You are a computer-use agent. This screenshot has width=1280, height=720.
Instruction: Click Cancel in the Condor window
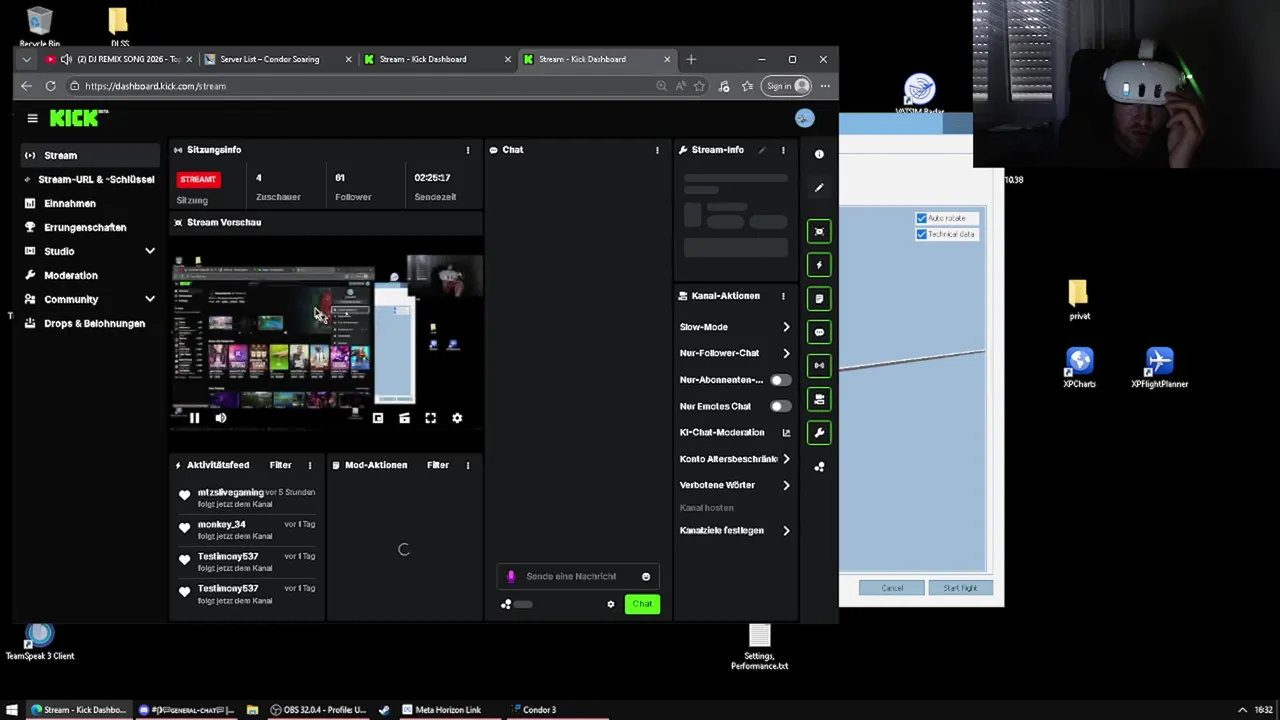tap(892, 588)
